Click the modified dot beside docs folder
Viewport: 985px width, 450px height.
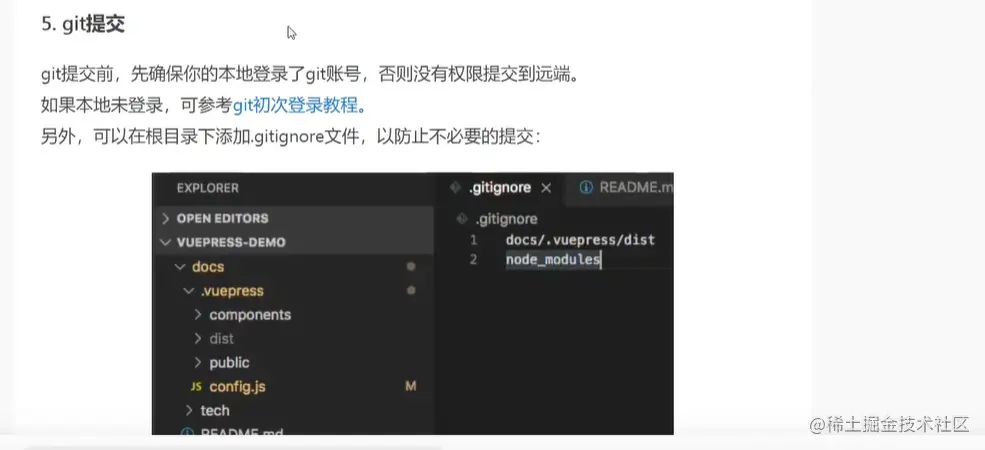click(411, 266)
